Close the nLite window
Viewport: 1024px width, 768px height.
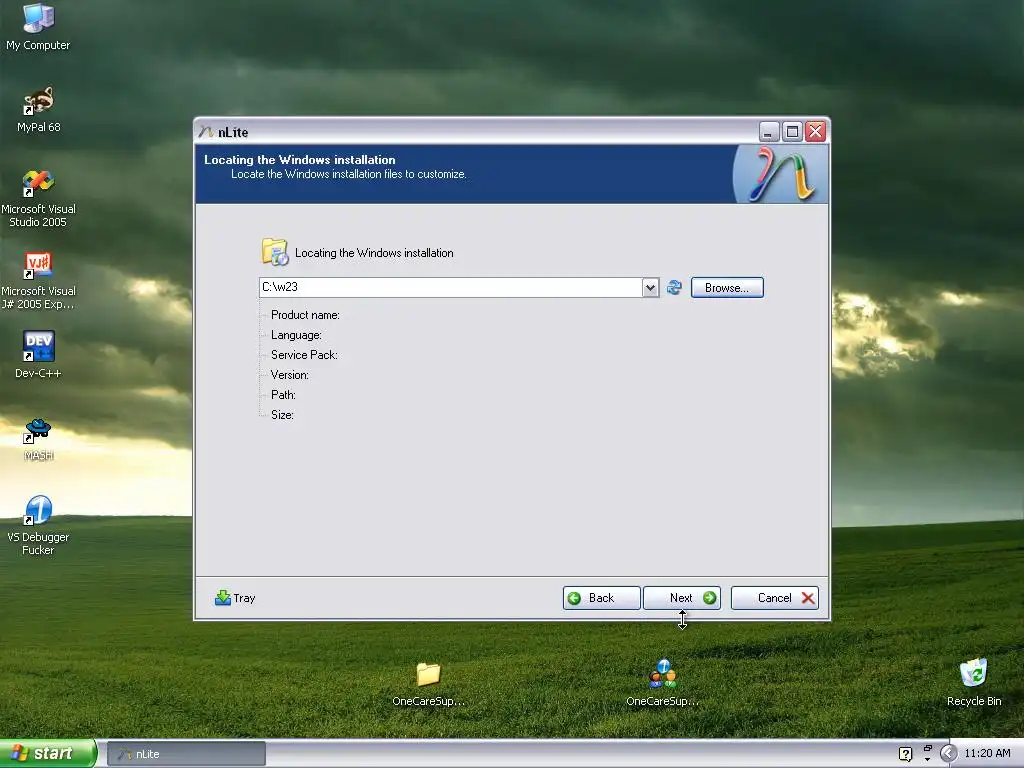[815, 132]
